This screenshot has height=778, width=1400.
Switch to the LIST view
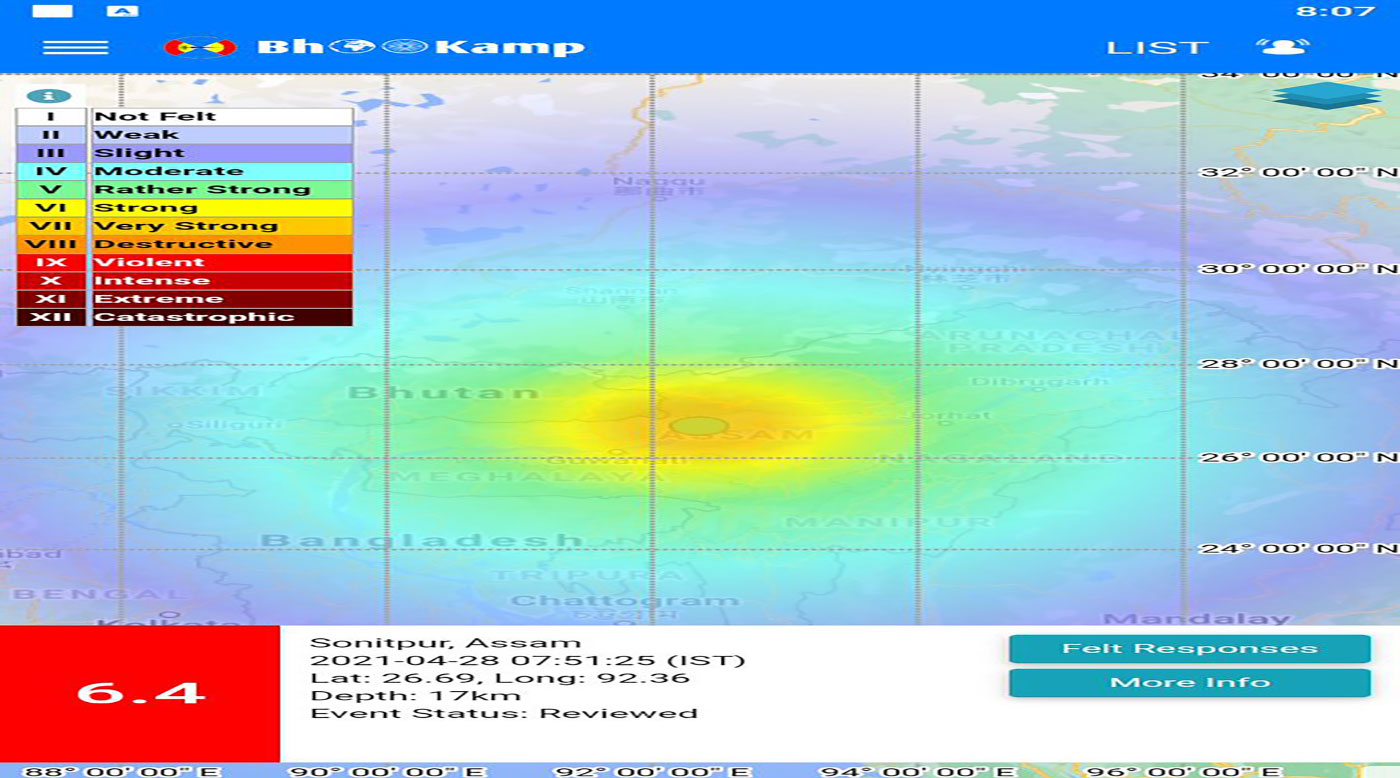[1157, 47]
